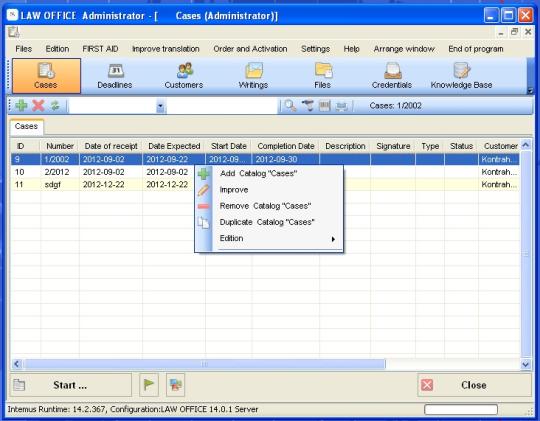Open the Cases module
The height and width of the screenshot is (421, 540).
tap(46, 76)
